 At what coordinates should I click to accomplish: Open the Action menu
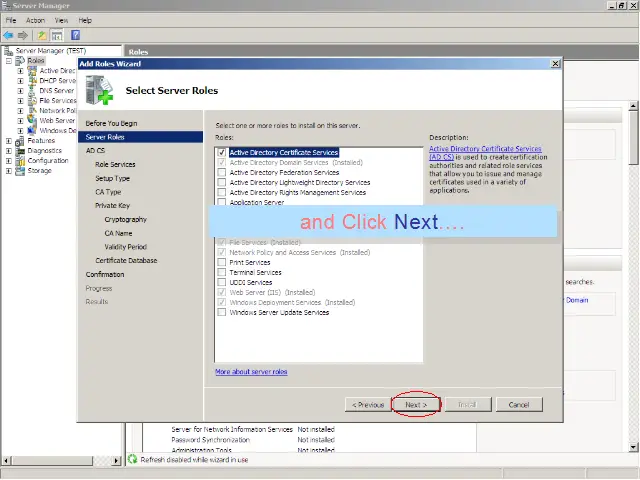click(x=35, y=20)
